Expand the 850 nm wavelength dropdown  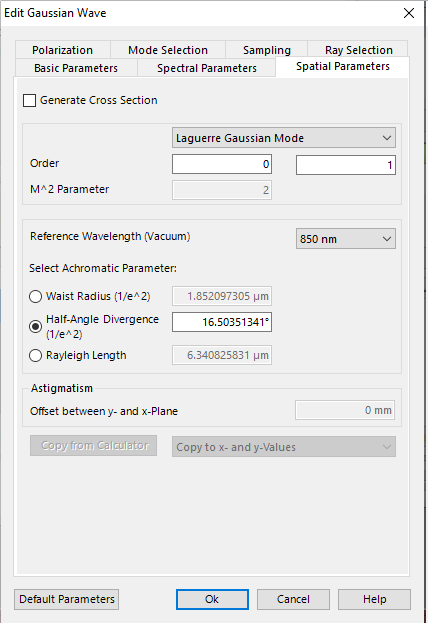point(346,239)
